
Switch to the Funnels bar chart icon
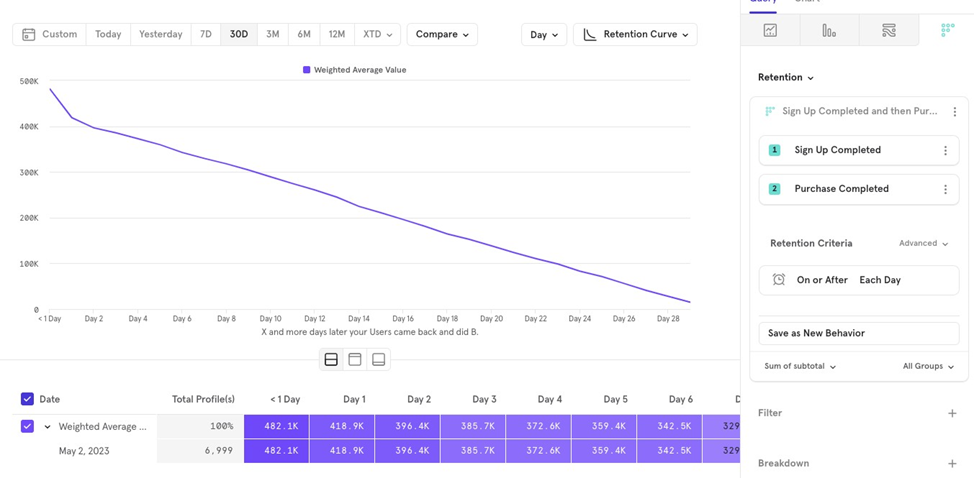[x=829, y=30]
